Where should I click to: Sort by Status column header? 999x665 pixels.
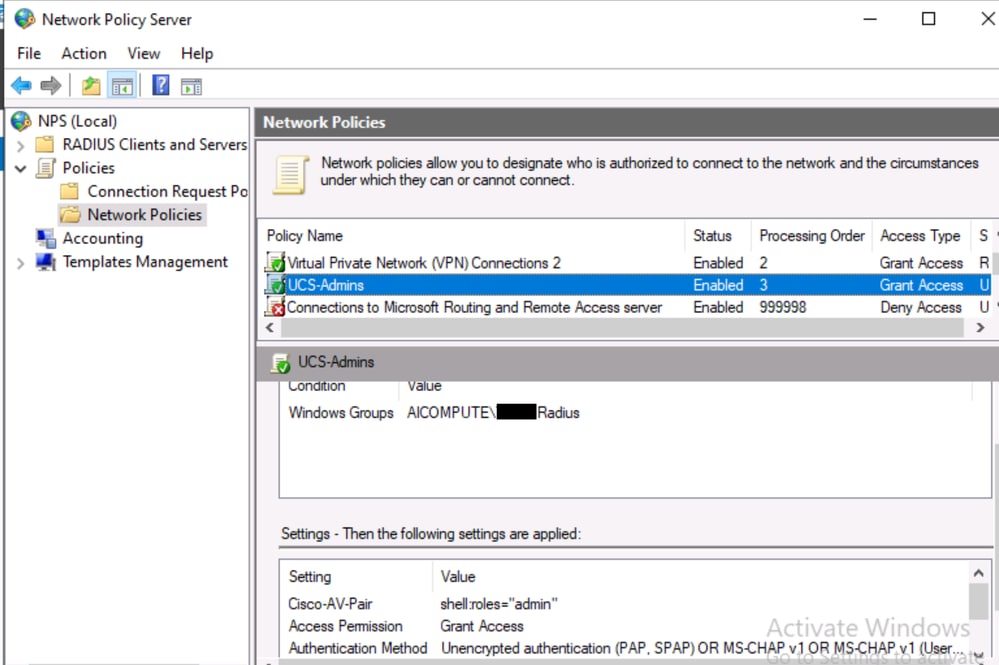(718, 236)
